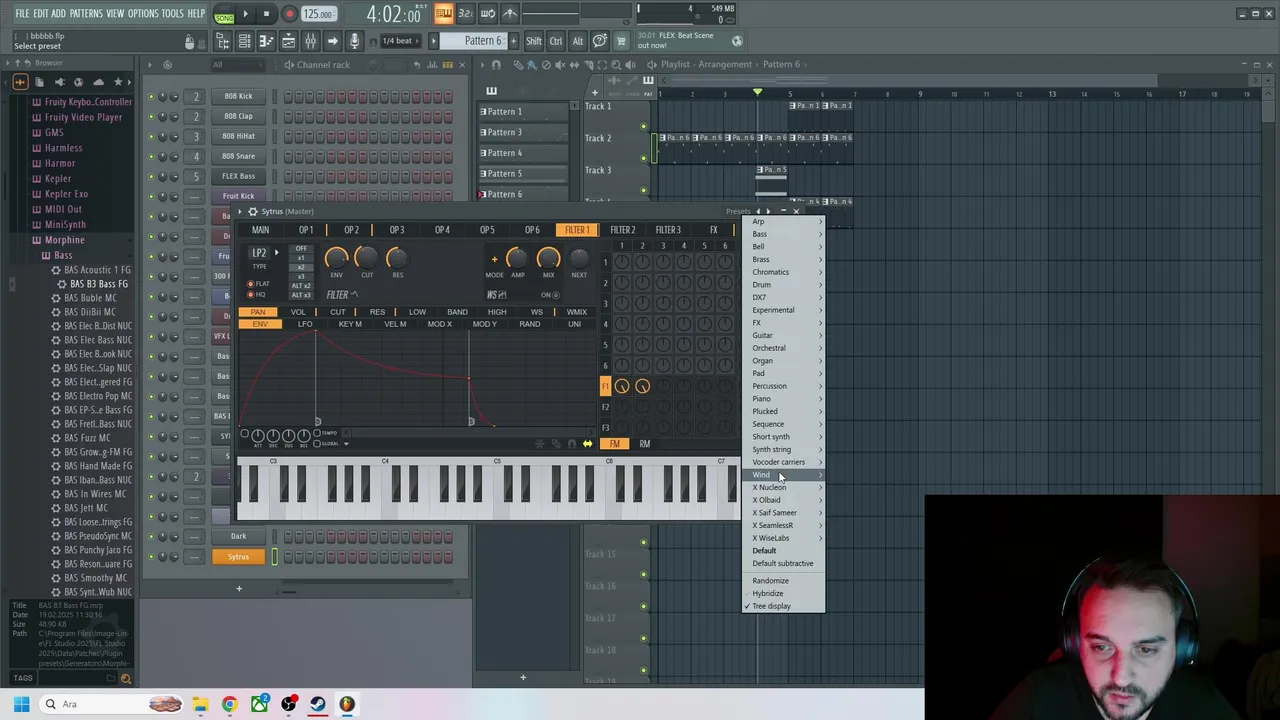The image size is (1280, 720).
Task: Mute the 808 Kick channel green light
Action: (151, 97)
